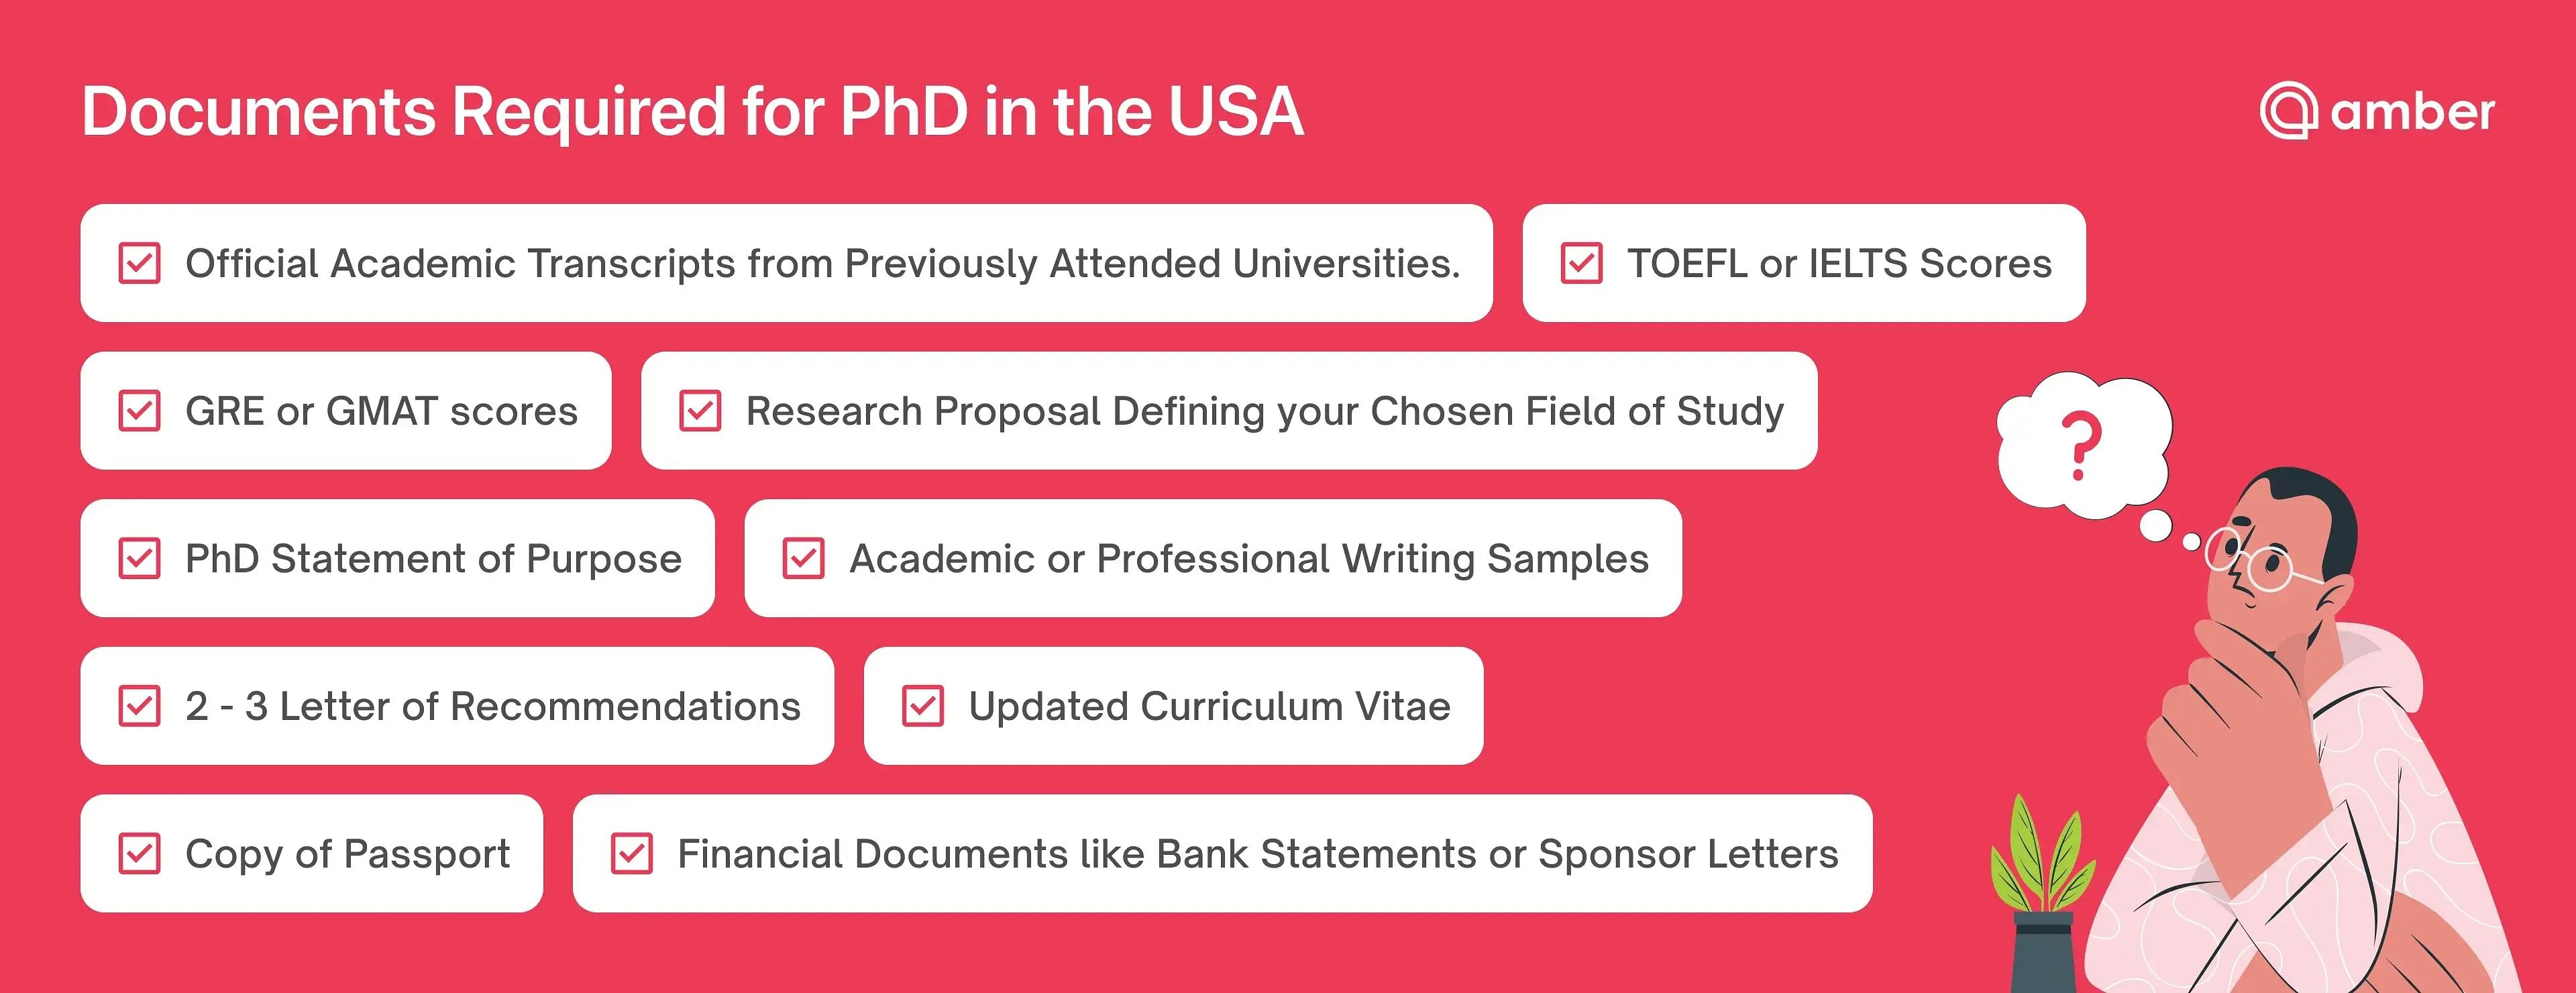Toggle the Official Academic Transcripts checkbox
Screen dimensions: 2576x993
[139, 263]
